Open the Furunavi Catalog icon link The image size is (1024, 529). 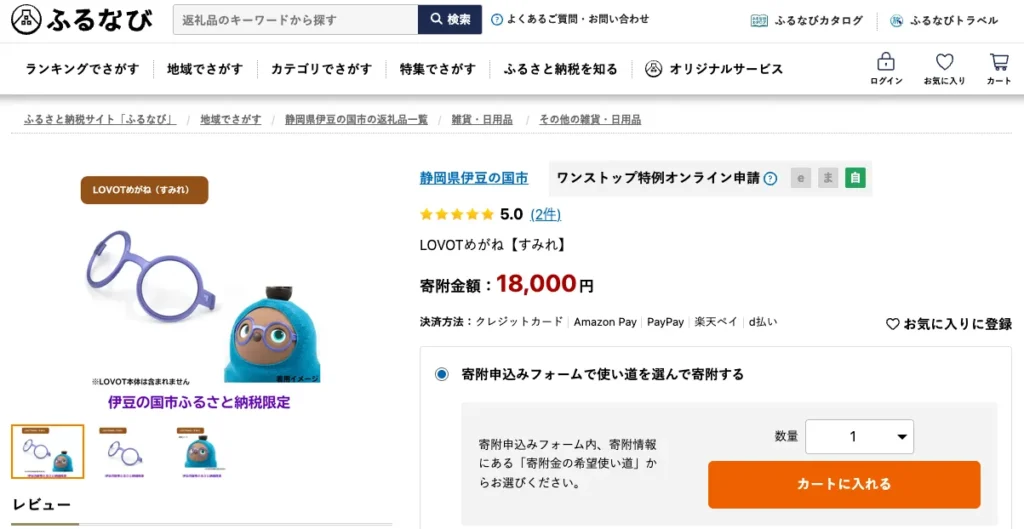coord(760,20)
